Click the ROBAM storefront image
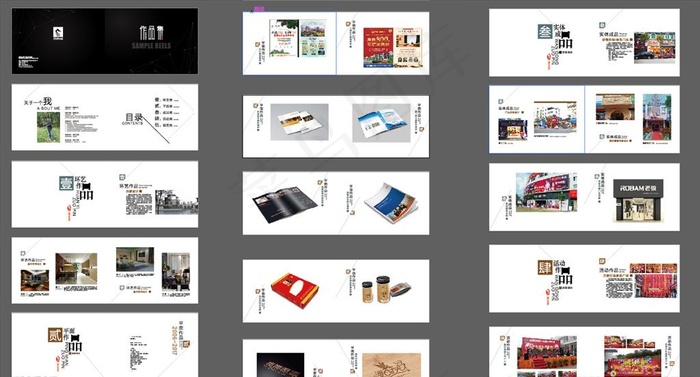Image resolution: width=700 pixels, height=377 pixels. click(638, 201)
